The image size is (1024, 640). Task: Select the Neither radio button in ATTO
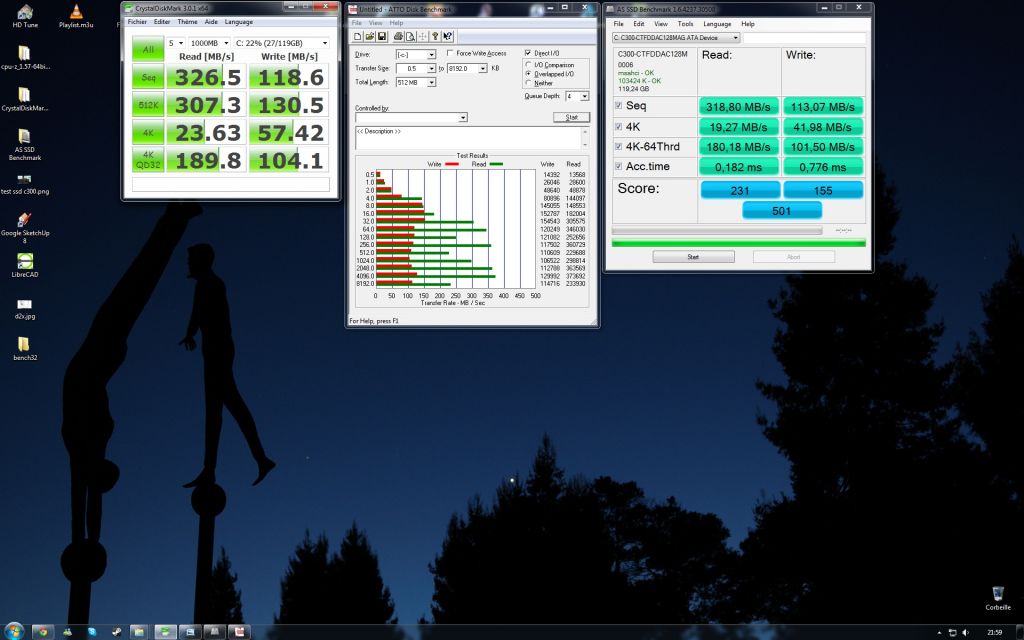[x=528, y=83]
